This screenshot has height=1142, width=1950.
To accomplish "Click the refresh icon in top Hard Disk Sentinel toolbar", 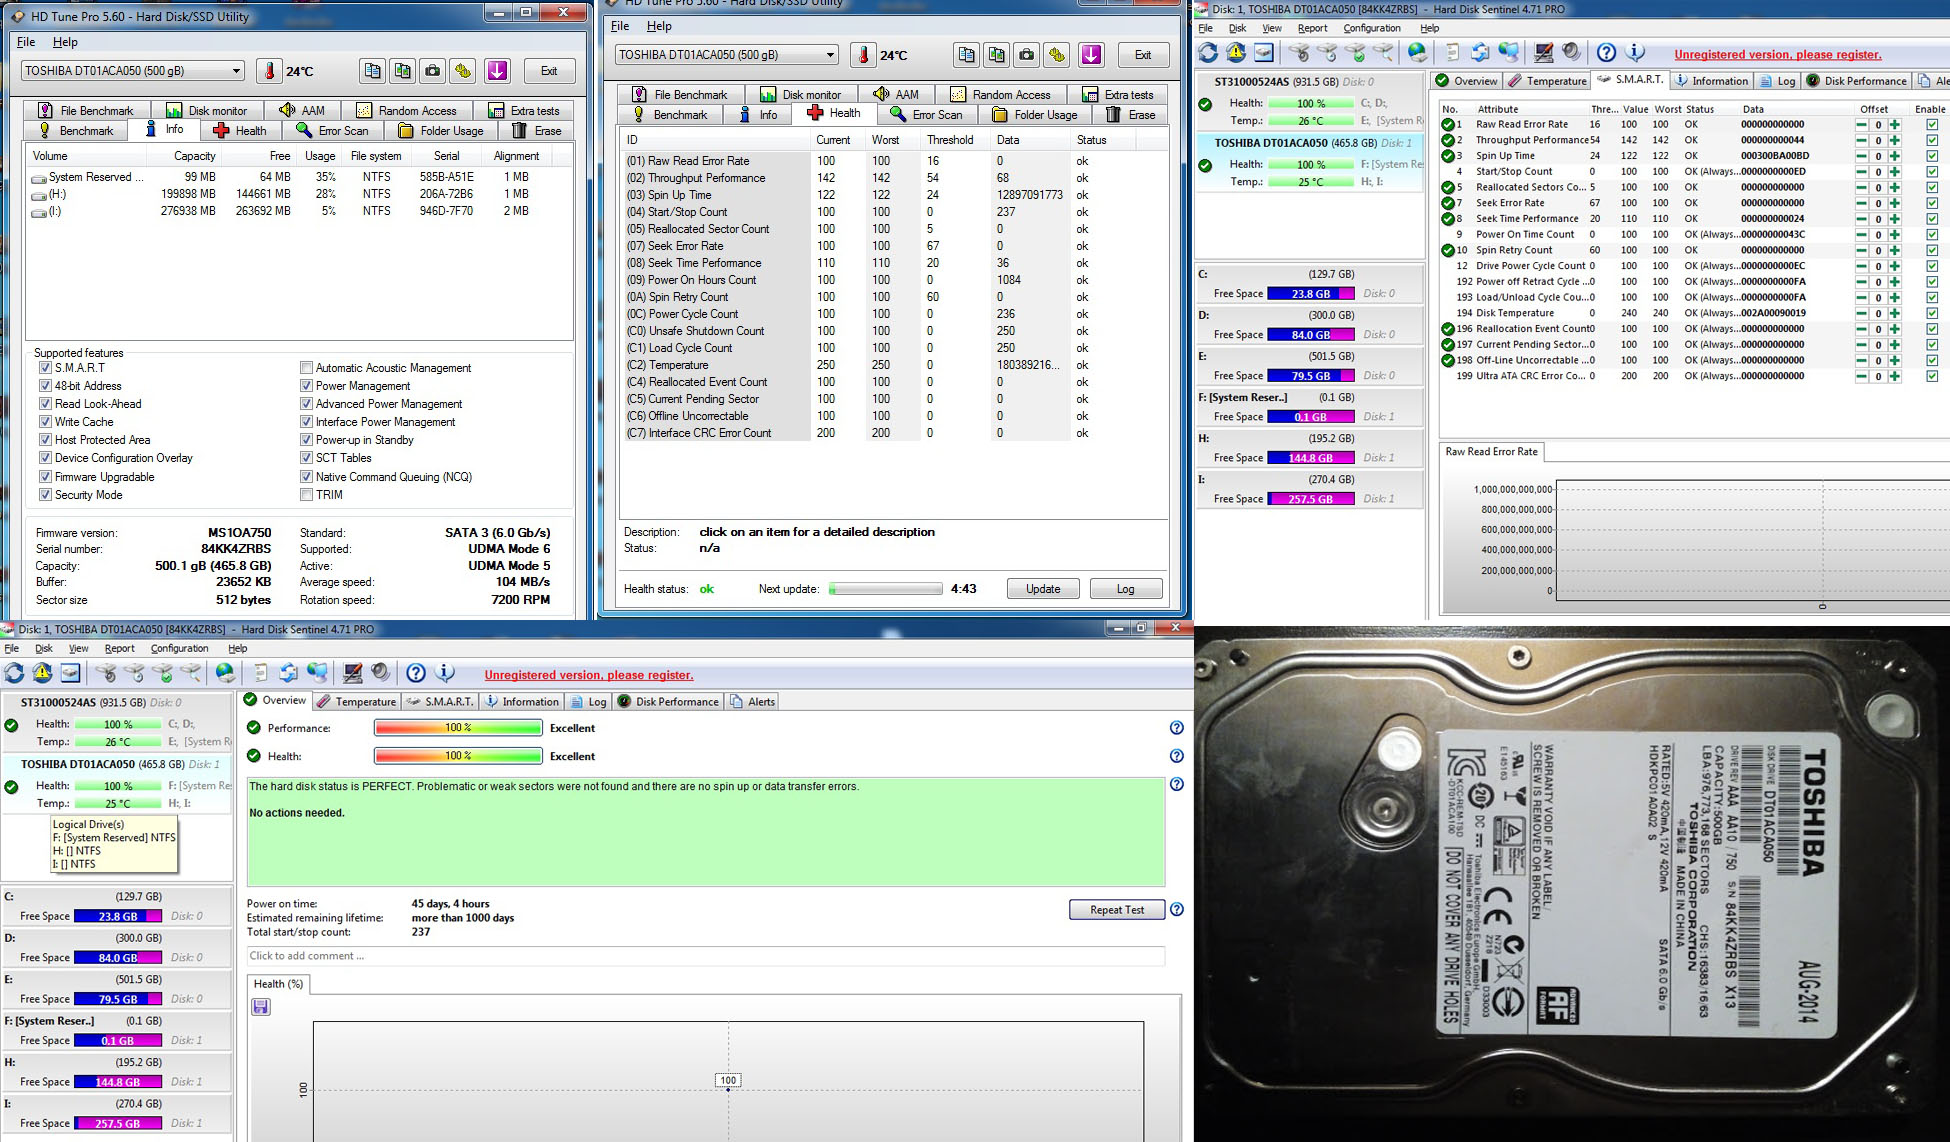I will pos(1208,53).
